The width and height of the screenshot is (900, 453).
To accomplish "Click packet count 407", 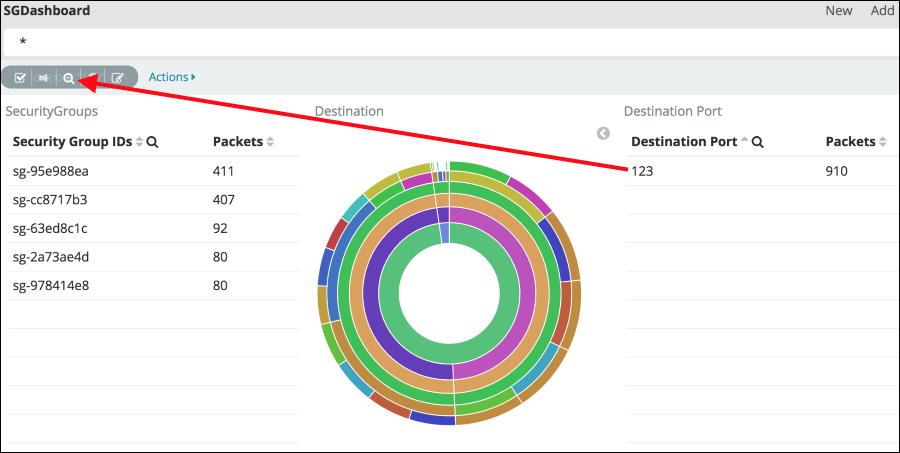I will pyautogui.click(x=224, y=200).
